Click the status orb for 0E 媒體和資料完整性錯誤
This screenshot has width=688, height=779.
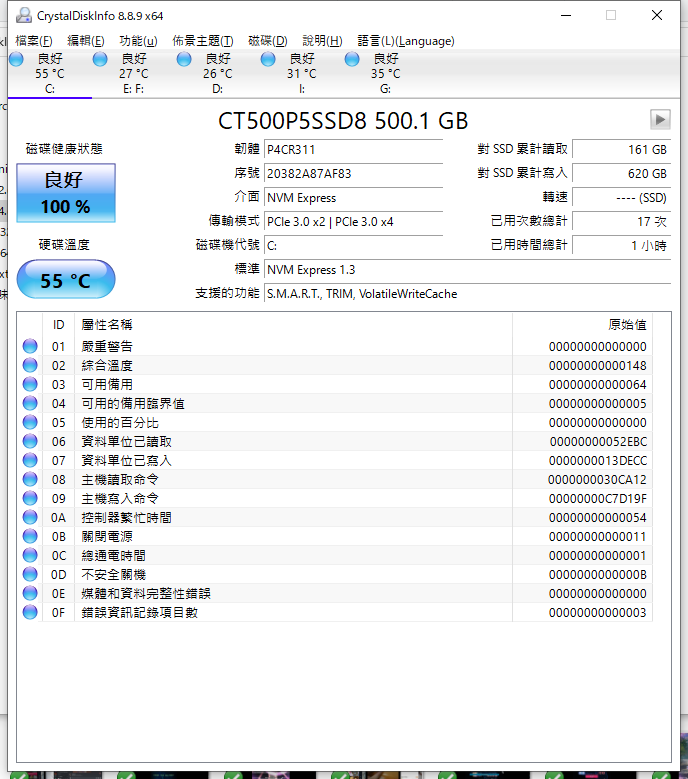[30, 593]
